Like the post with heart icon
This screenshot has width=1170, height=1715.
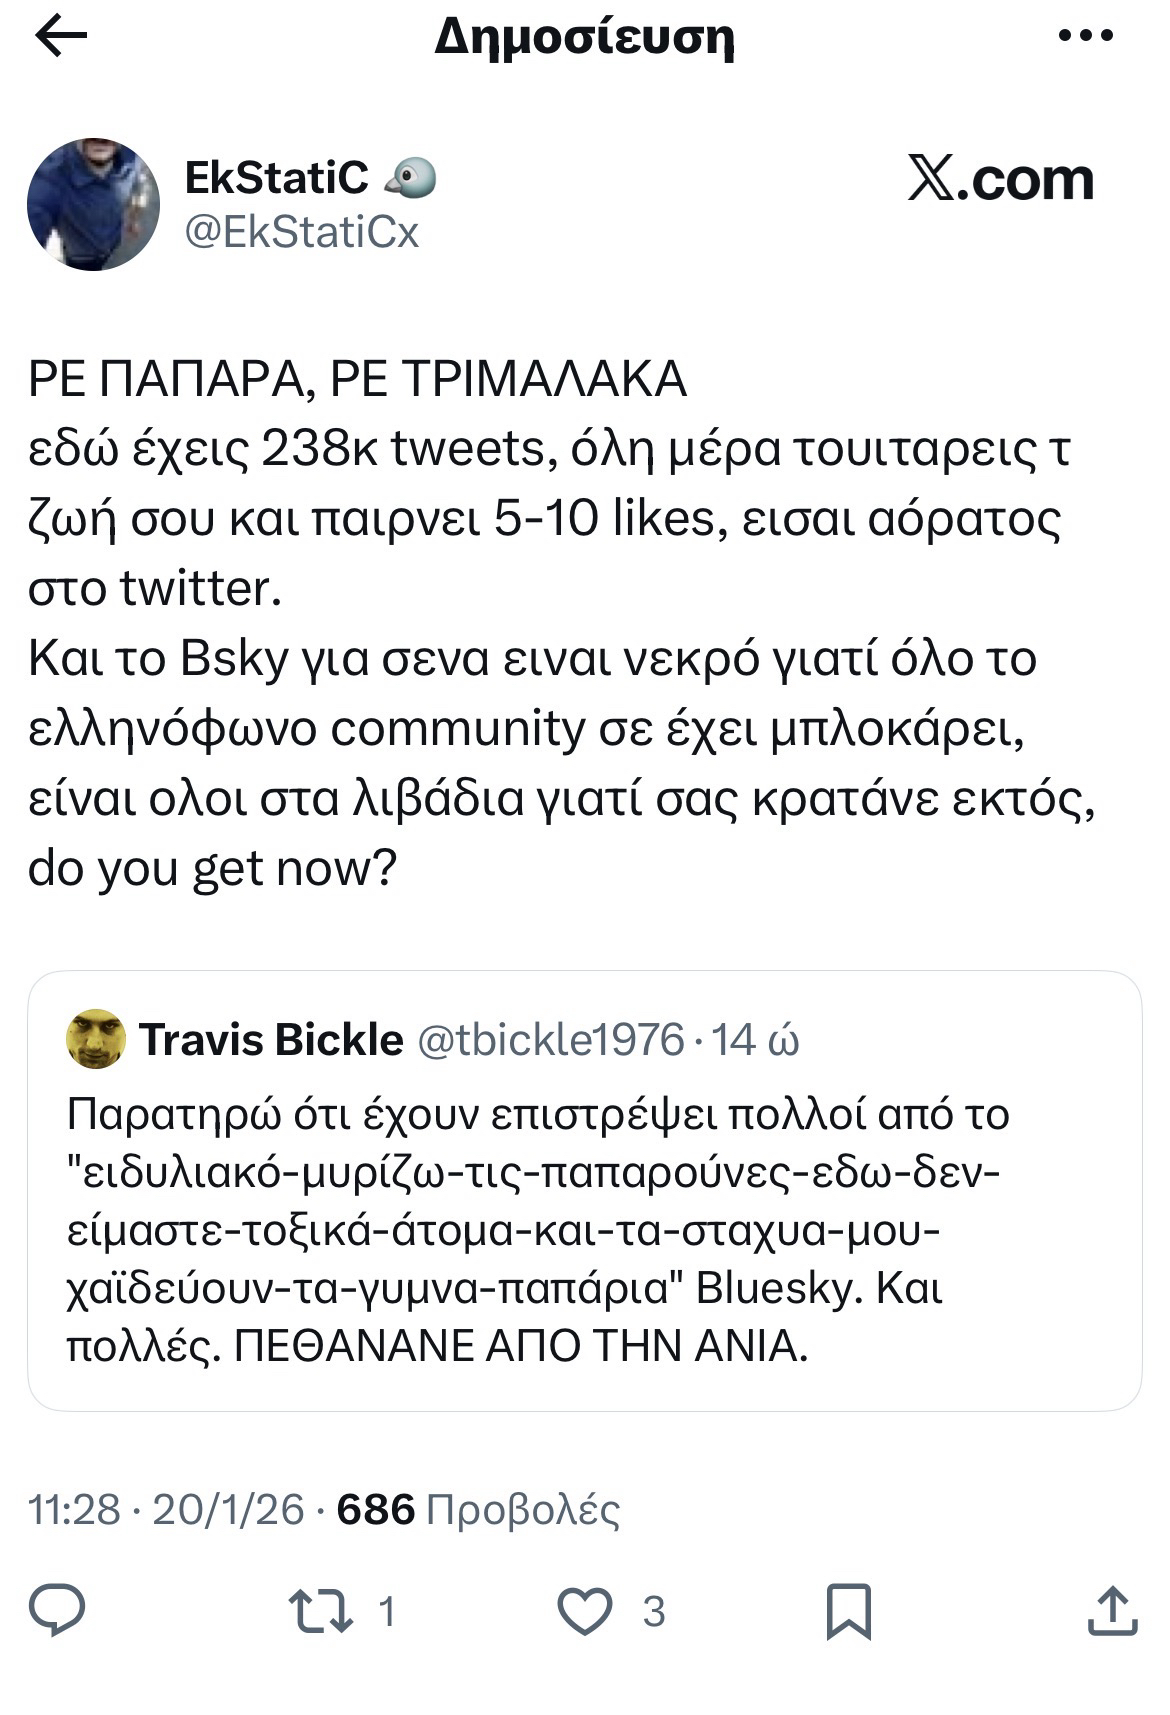(584, 1611)
